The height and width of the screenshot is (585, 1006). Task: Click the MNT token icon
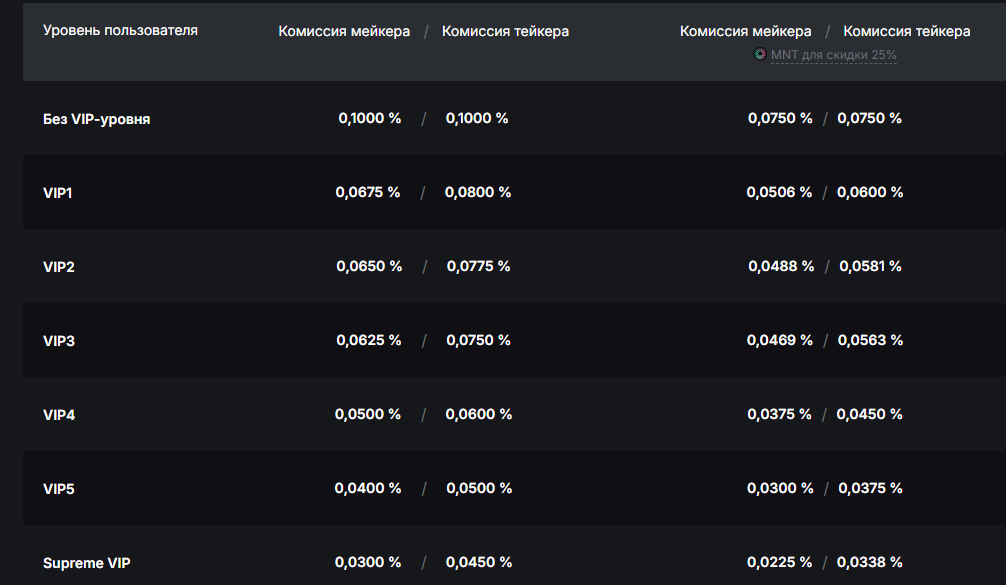tap(760, 54)
